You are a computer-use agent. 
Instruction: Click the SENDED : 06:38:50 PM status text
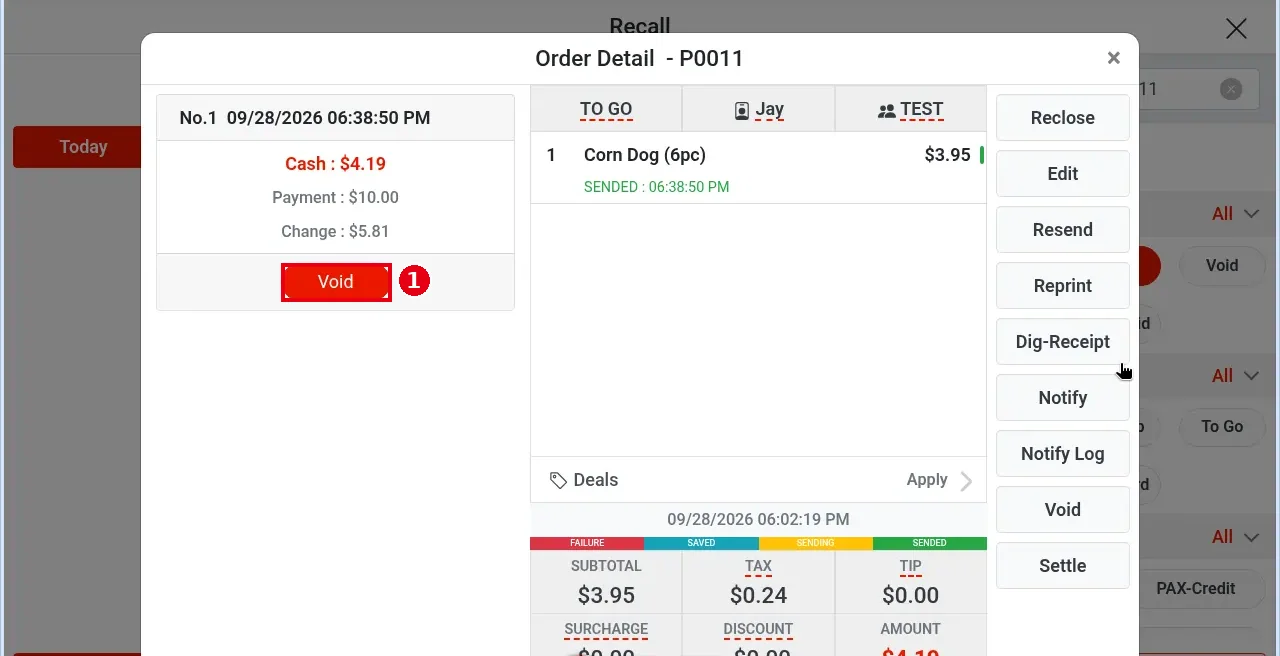656,187
